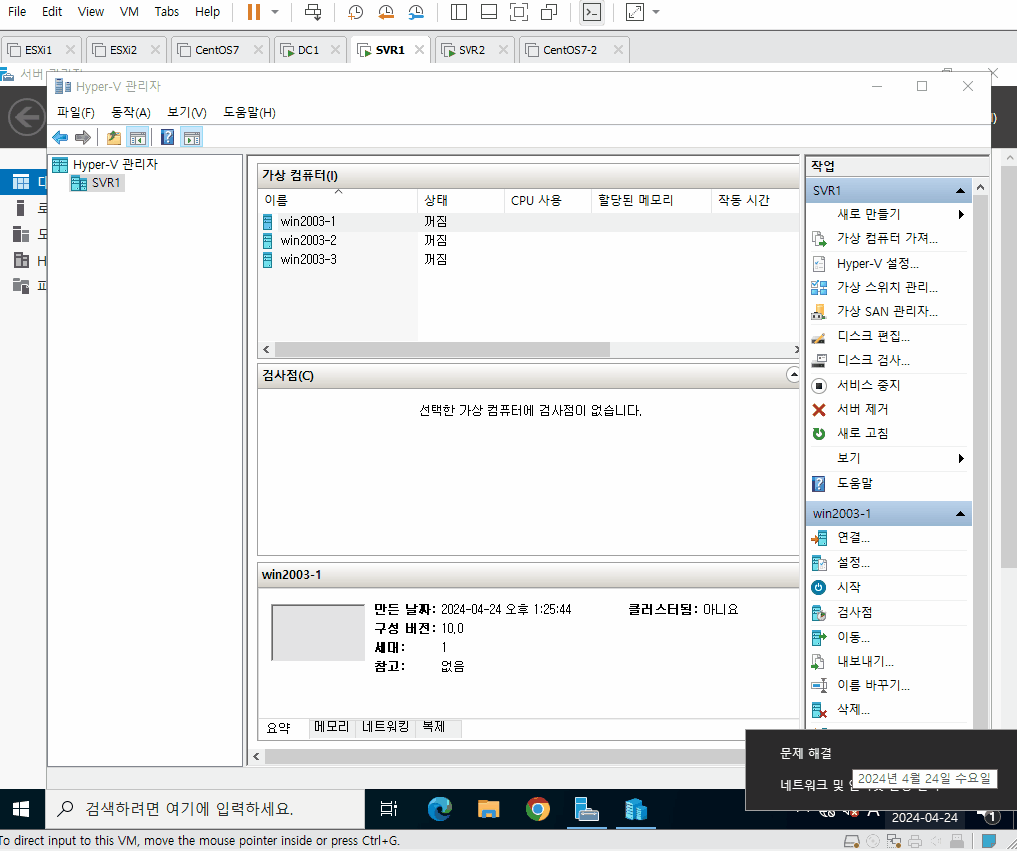Screen dimensions: 1017x851
Task: Switch to the 네트워킹 tab
Action: tap(385, 727)
